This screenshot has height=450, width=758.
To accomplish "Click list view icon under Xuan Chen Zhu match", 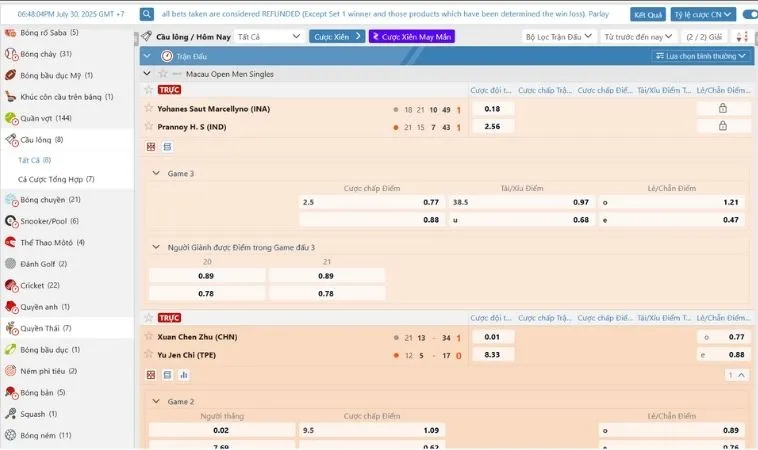I will [167, 375].
